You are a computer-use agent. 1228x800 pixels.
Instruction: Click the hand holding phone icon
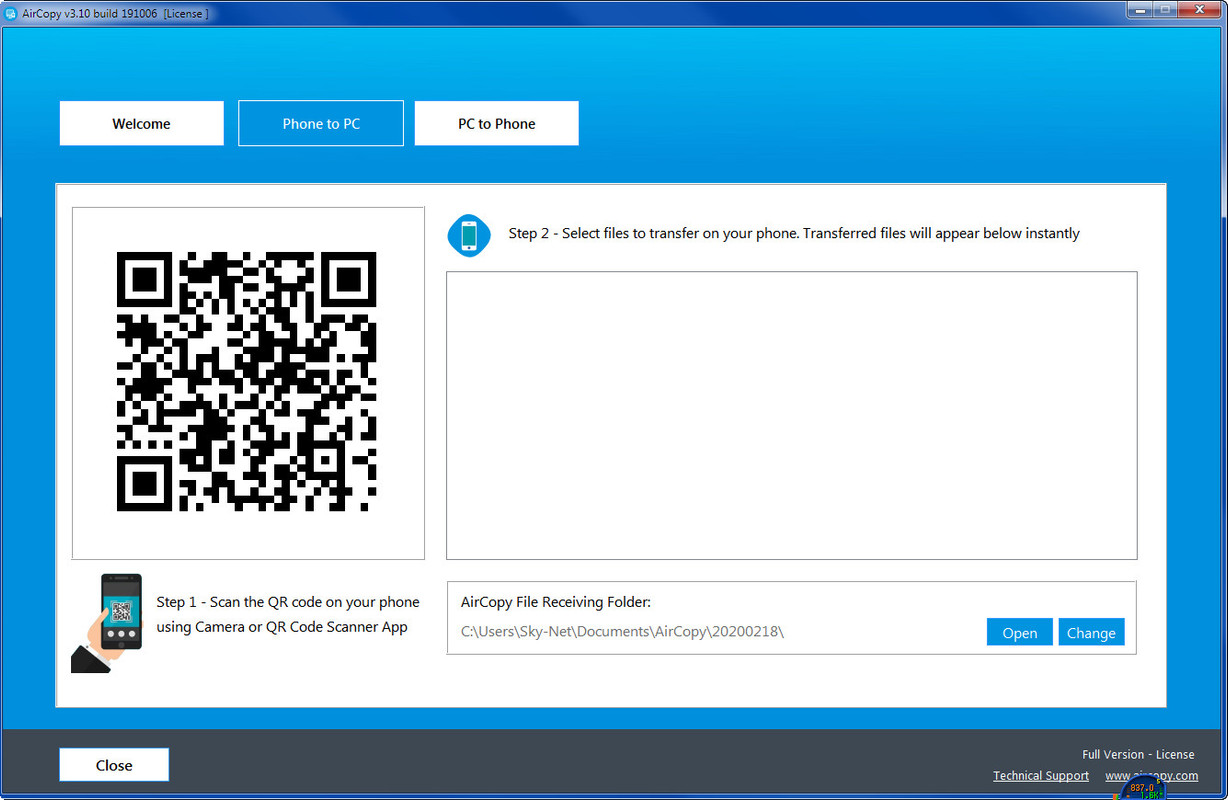[x=107, y=623]
